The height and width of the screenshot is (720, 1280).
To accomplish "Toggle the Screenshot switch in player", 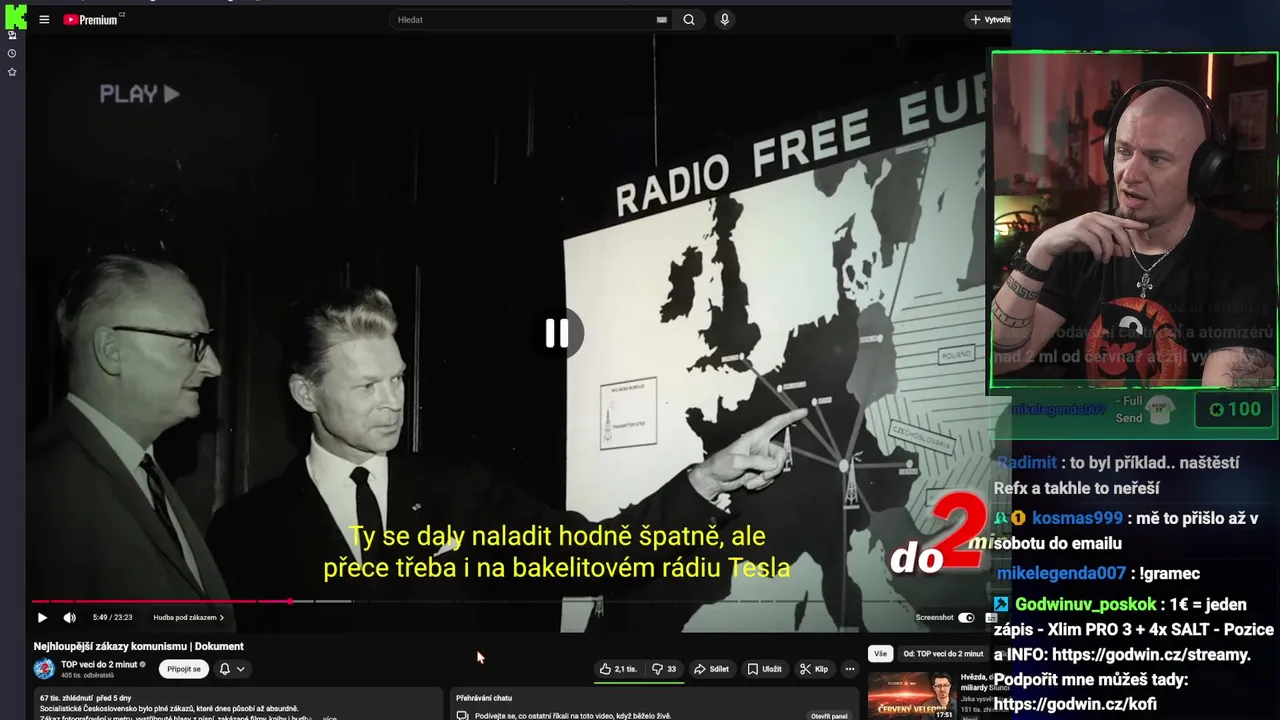I will click(966, 617).
